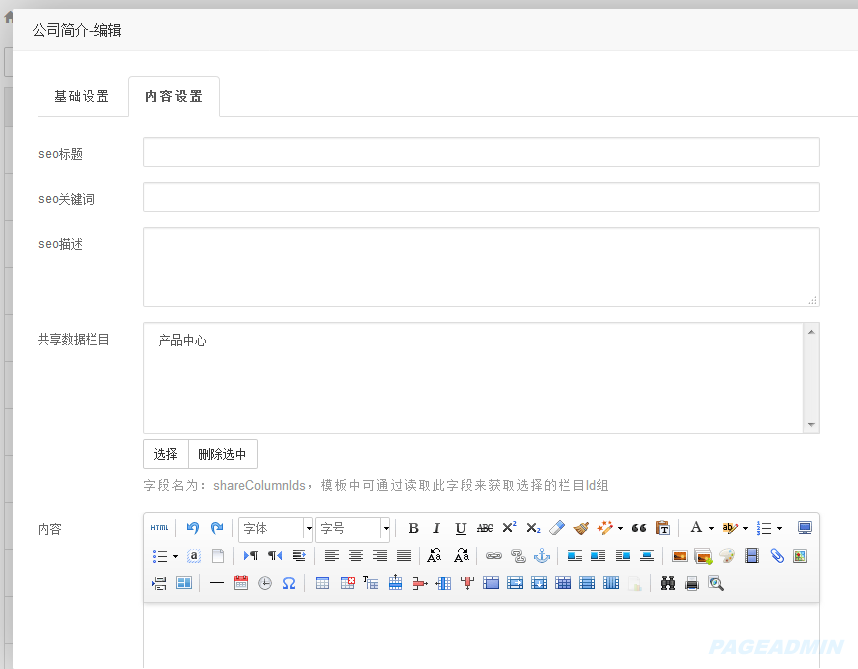Insert blockquote with quote marks icon
This screenshot has width=858, height=669.
639,528
